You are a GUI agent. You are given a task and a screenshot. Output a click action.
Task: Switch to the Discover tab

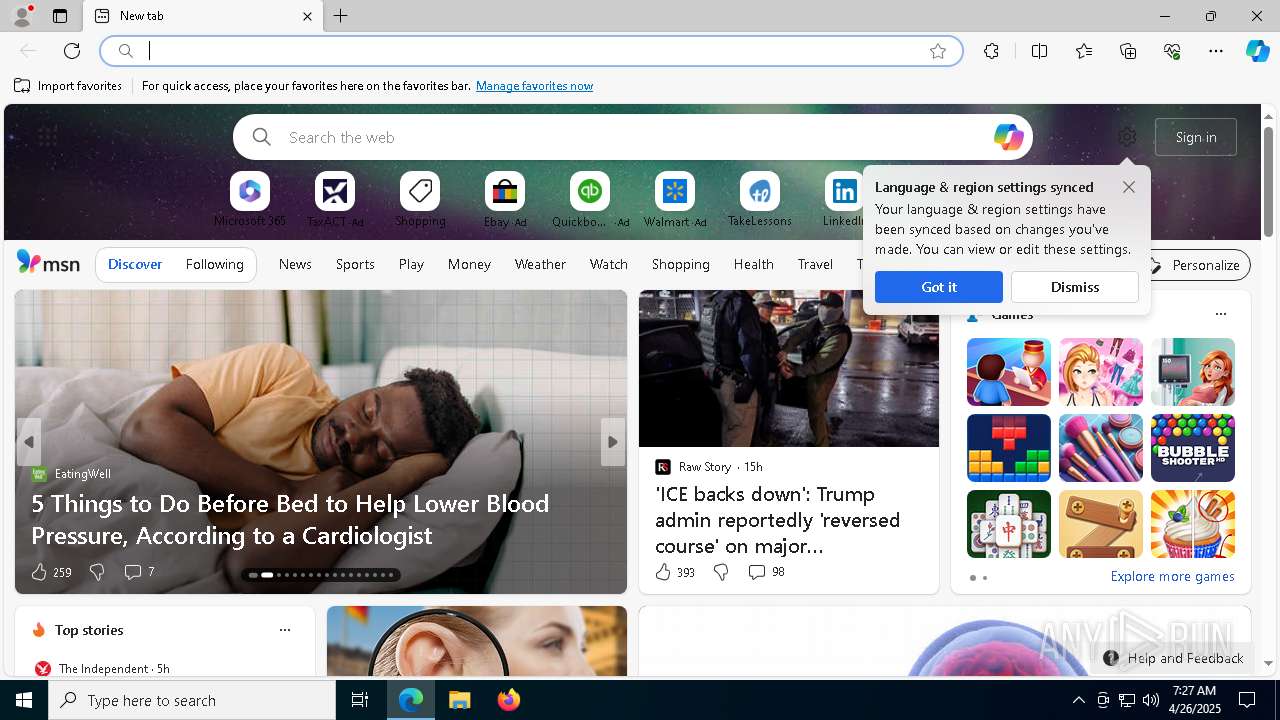pyautogui.click(x=135, y=264)
